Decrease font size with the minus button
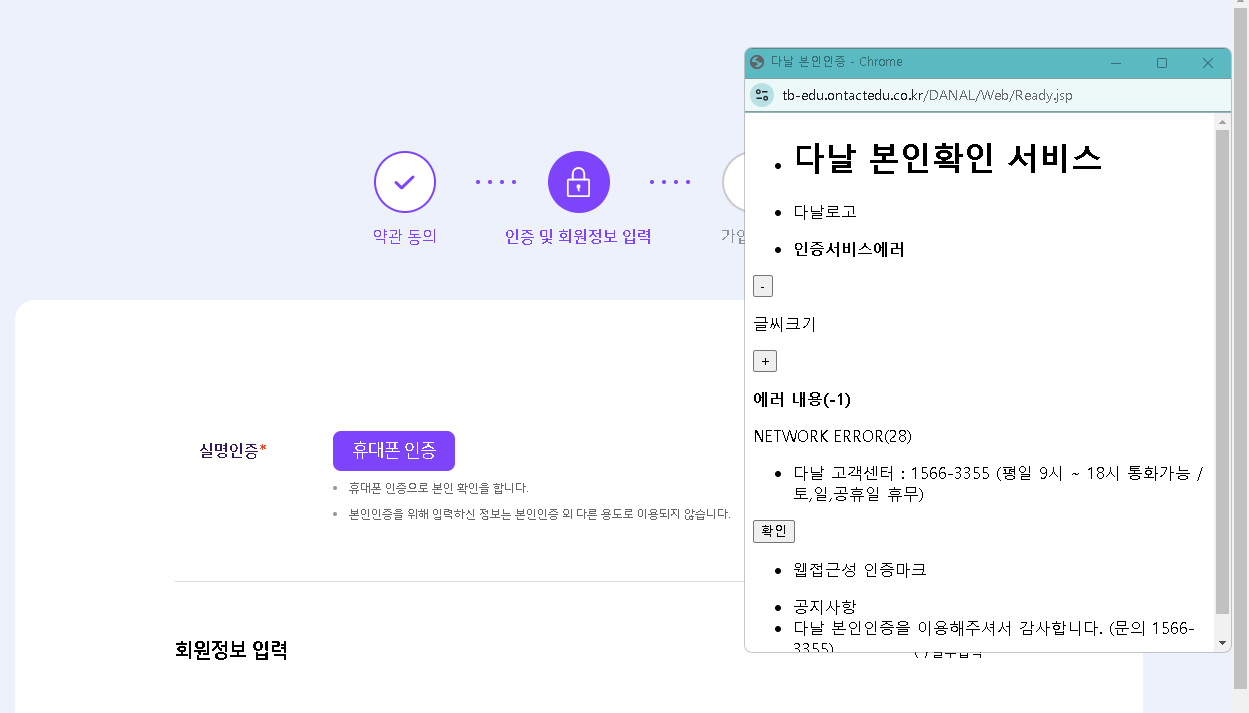 (763, 286)
